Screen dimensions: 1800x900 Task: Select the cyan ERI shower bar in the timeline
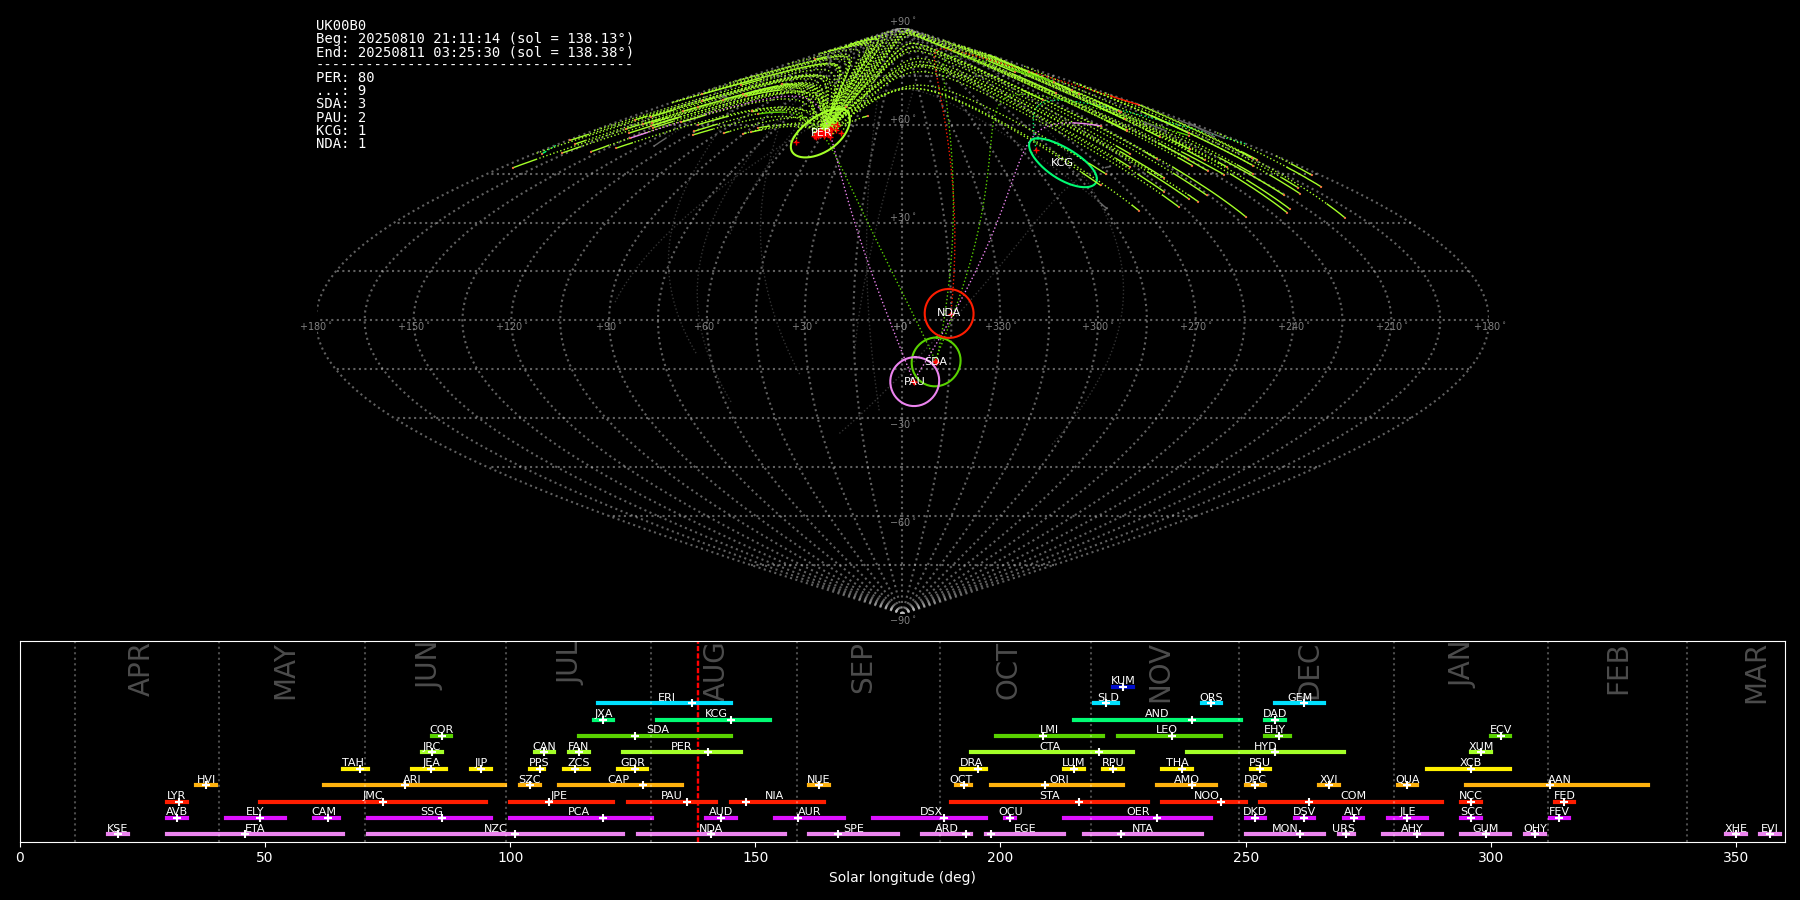point(664,703)
